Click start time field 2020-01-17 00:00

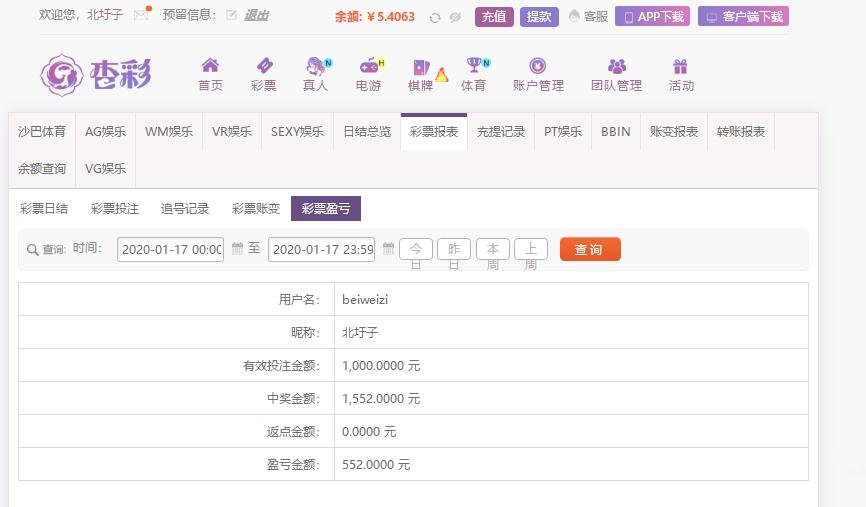pos(171,250)
